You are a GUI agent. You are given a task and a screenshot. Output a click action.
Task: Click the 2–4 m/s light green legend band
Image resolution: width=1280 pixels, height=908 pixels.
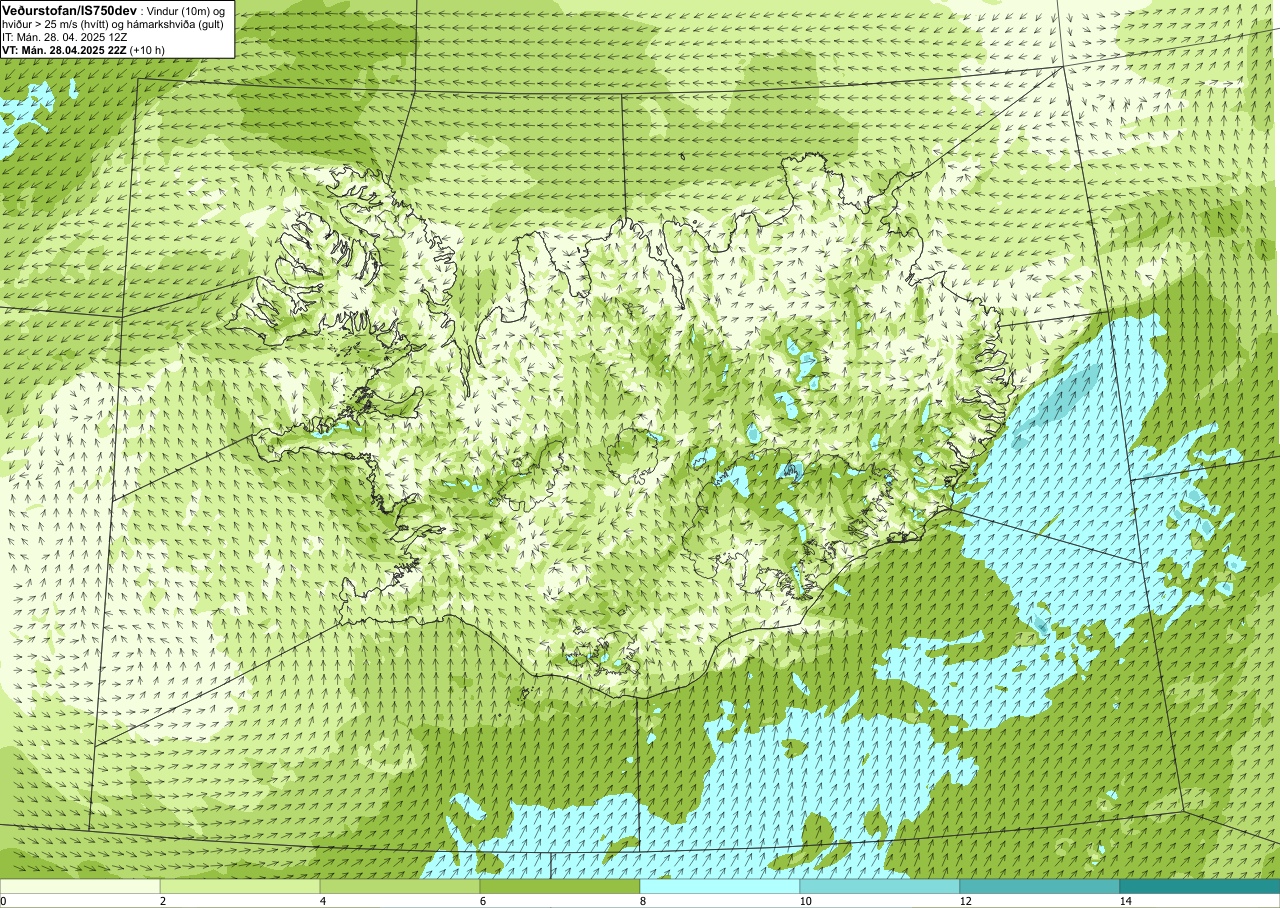click(240, 886)
